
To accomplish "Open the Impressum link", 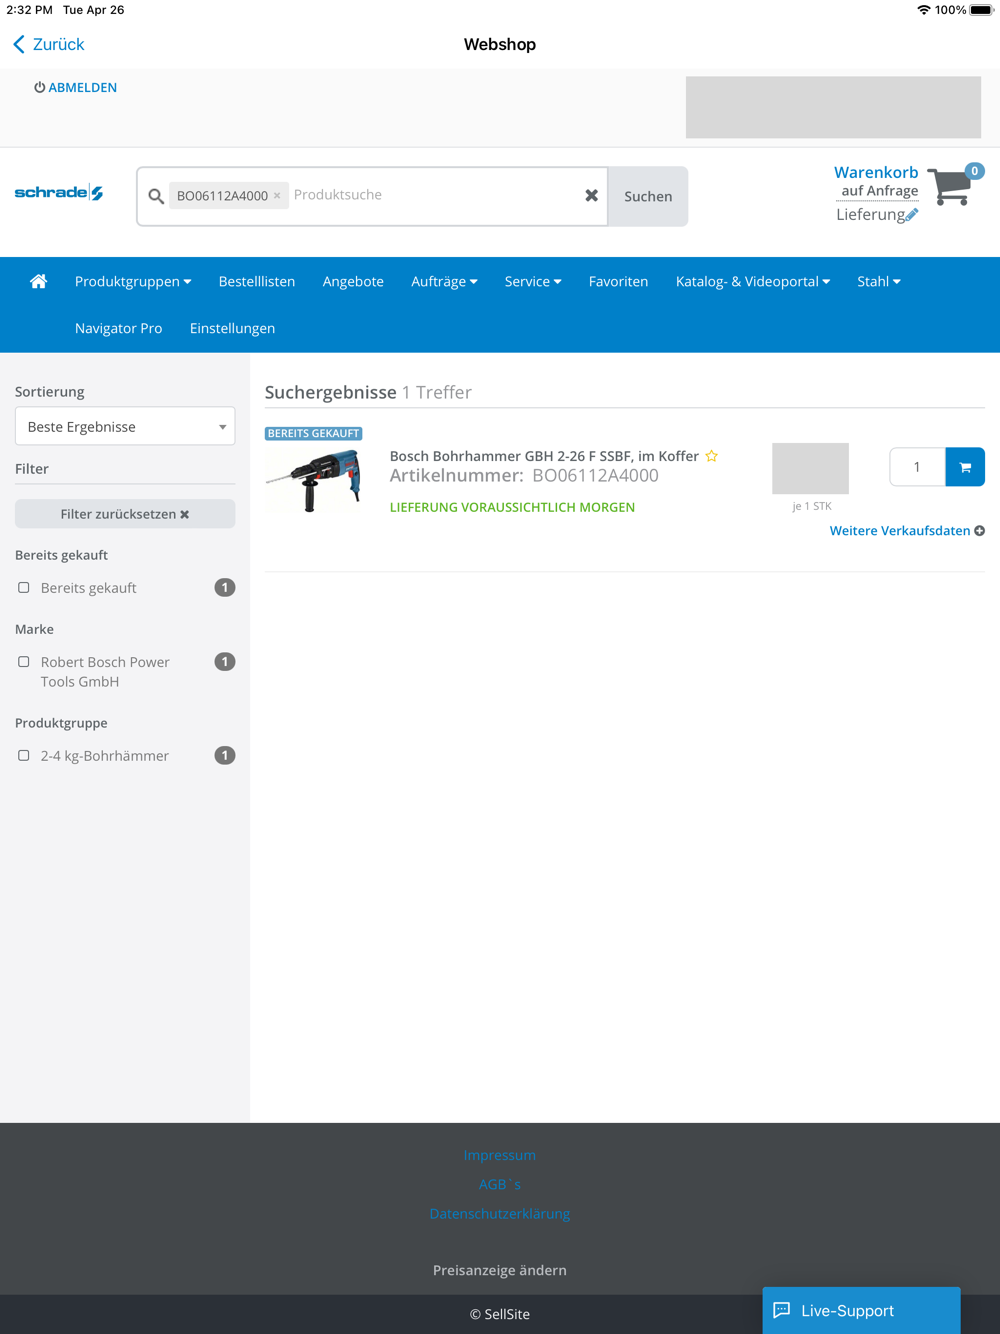I will pos(500,1155).
